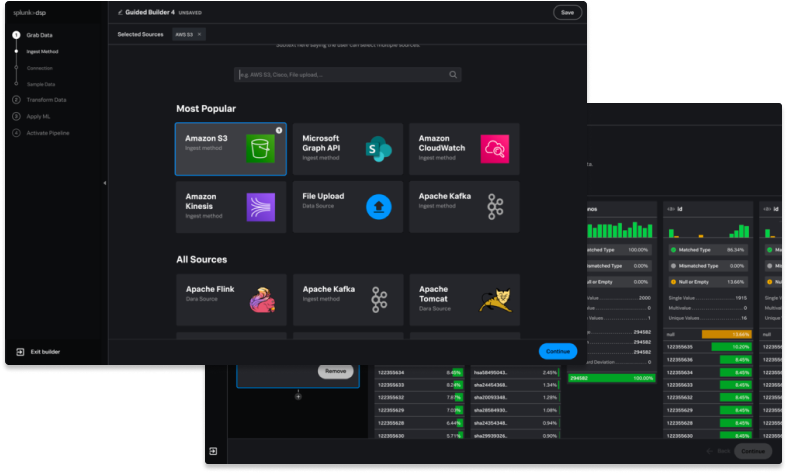The width and height of the screenshot is (787, 473).
Task: Click Matched Type 100.00% row
Action: pos(619,250)
